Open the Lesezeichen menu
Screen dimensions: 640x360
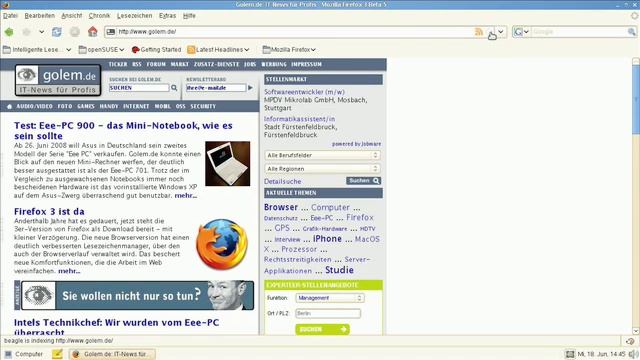point(134,16)
